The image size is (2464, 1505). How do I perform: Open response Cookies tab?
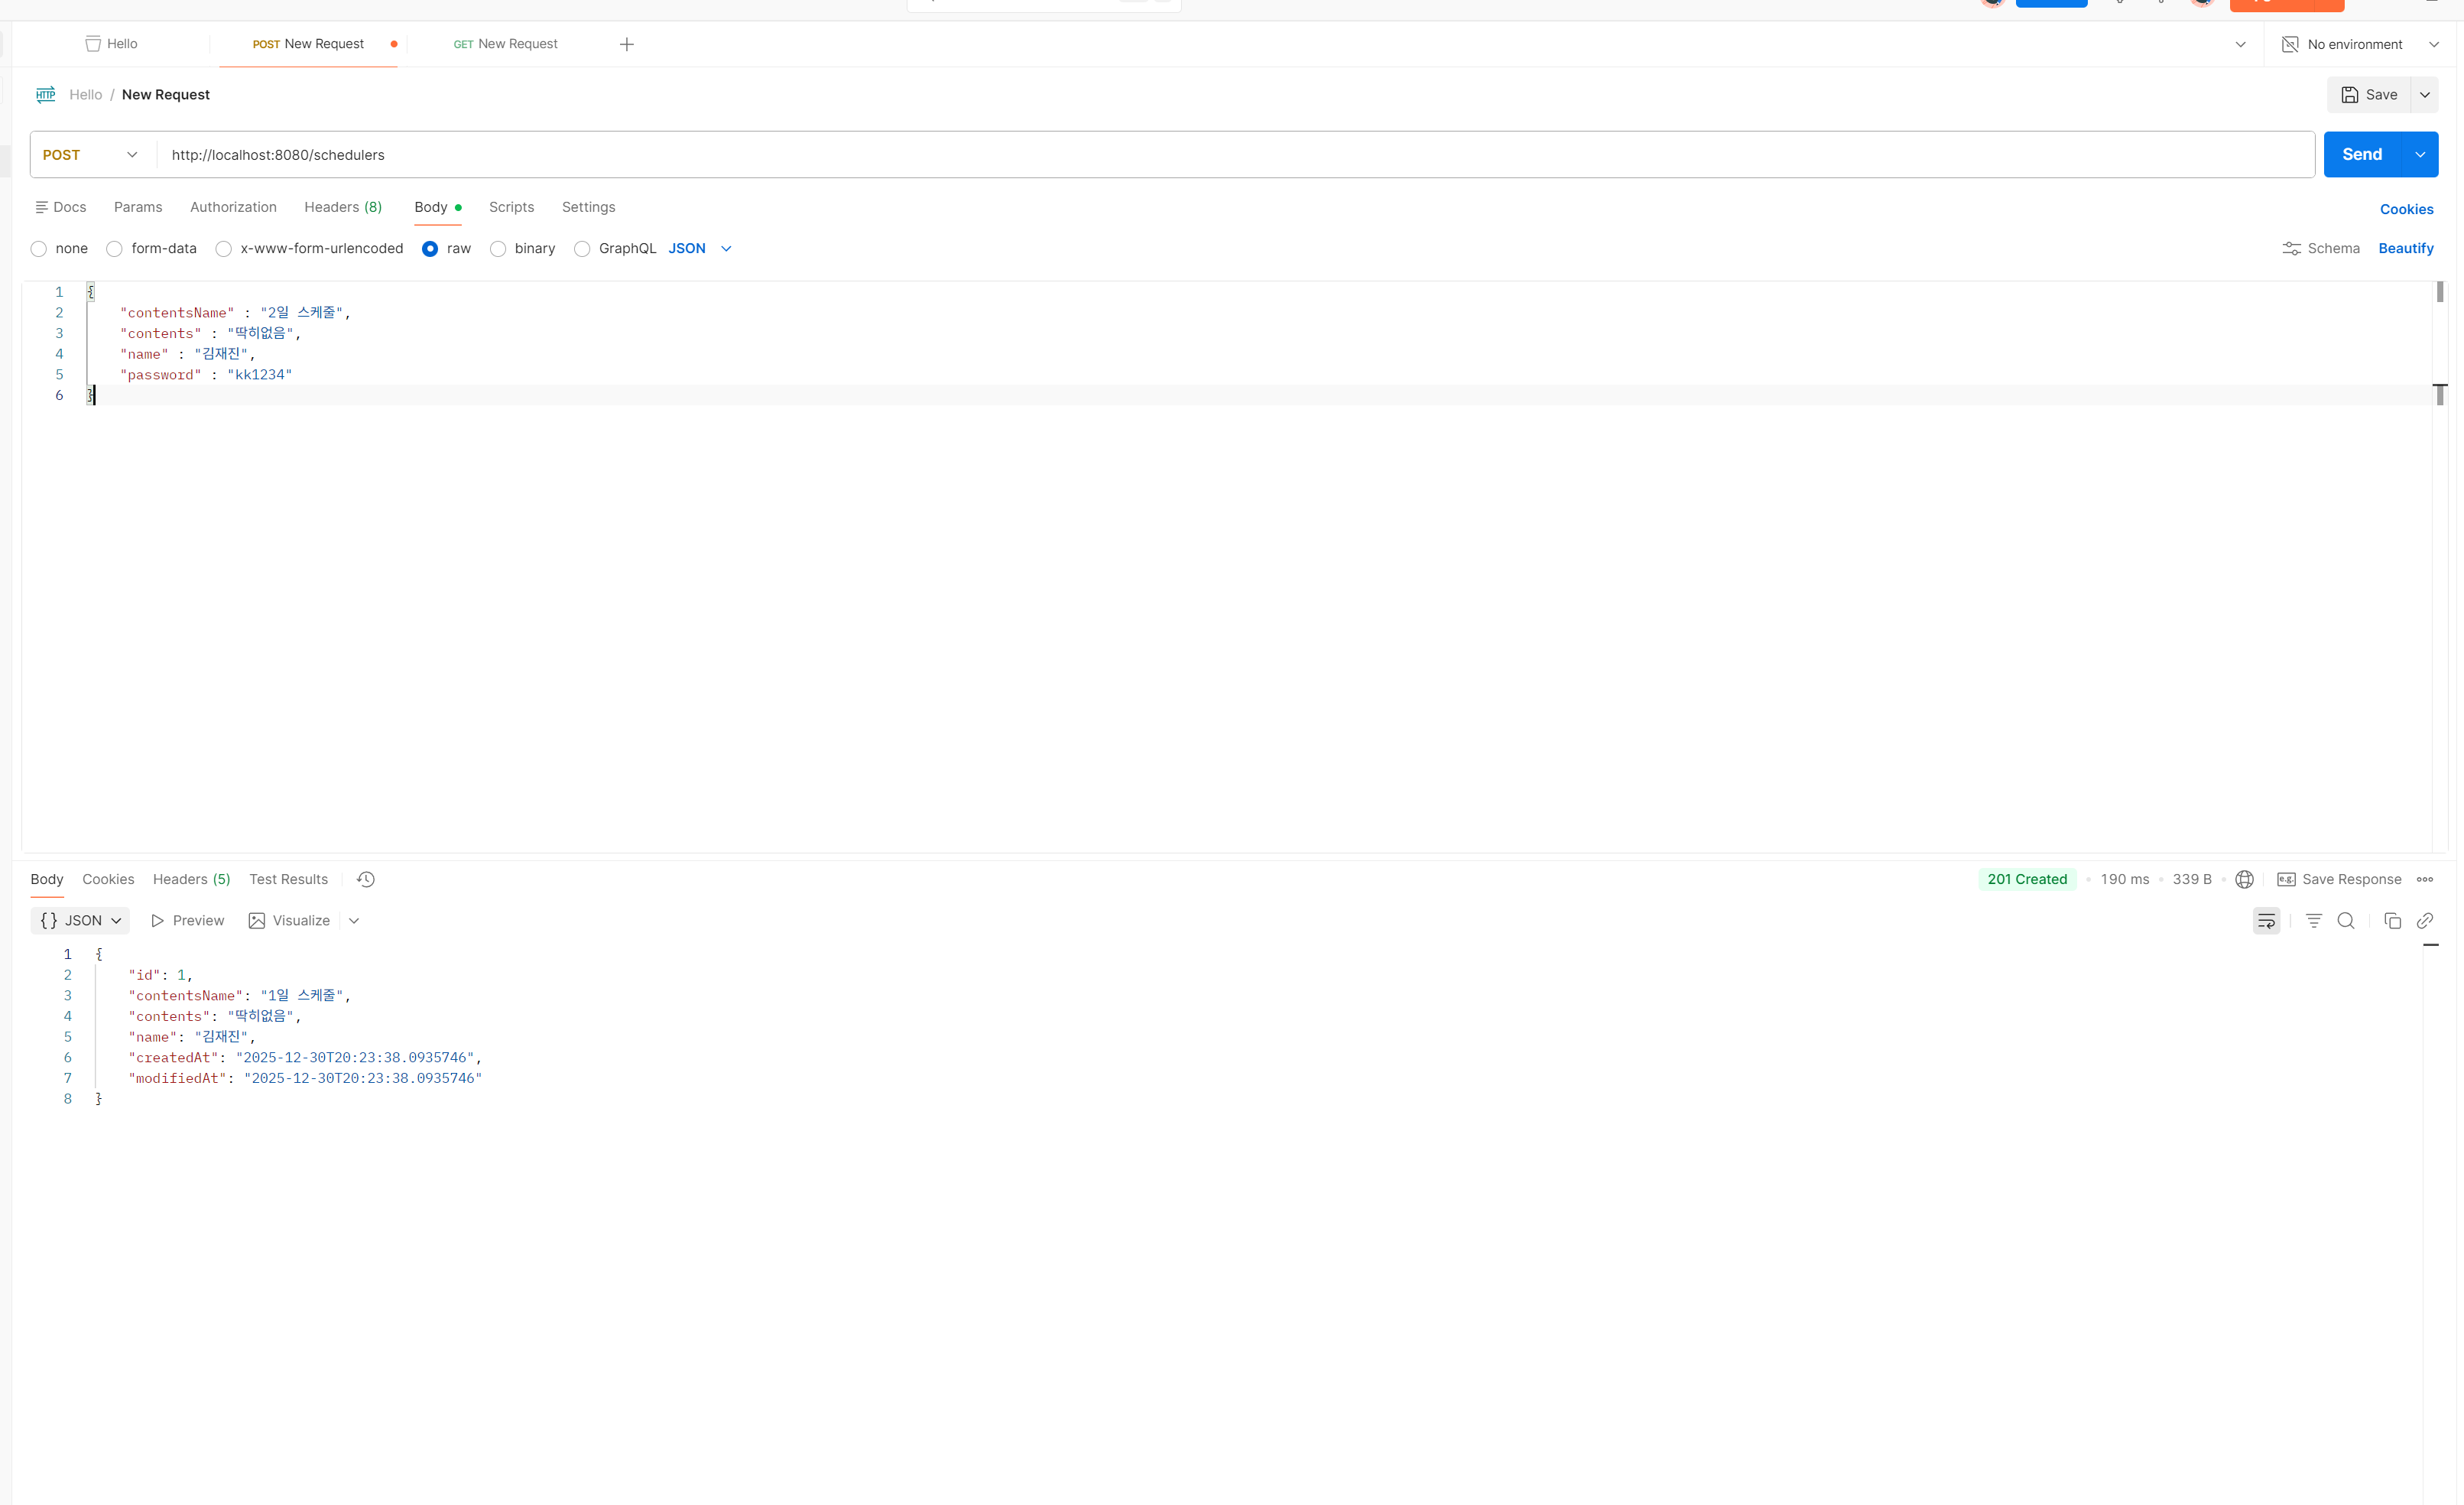point(108,879)
